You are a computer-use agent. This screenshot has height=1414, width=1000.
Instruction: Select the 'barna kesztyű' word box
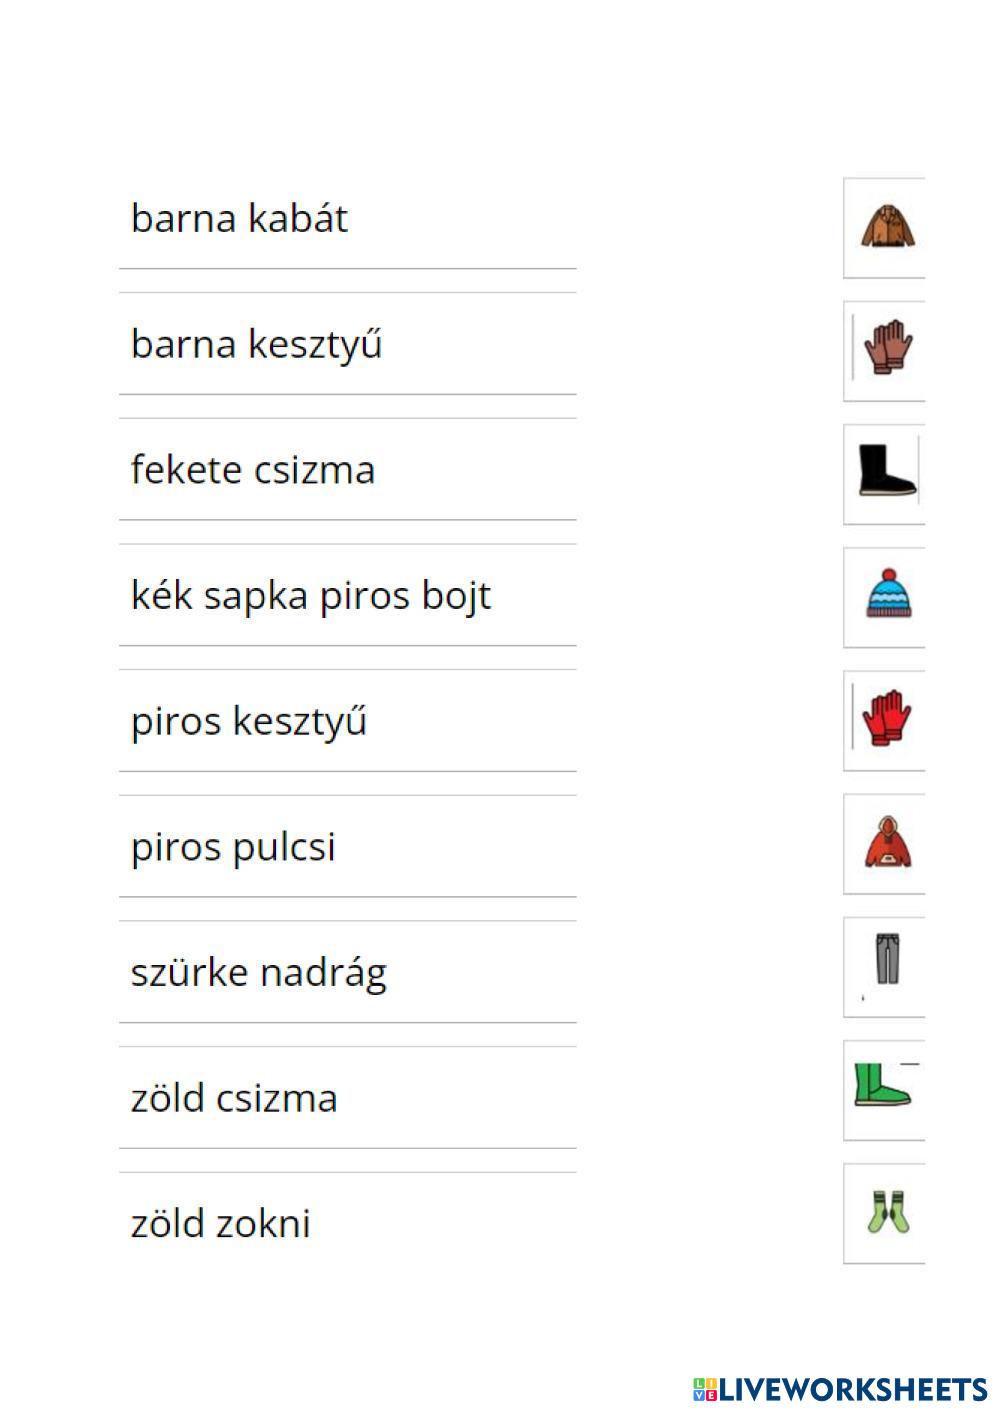pyautogui.click(x=256, y=344)
